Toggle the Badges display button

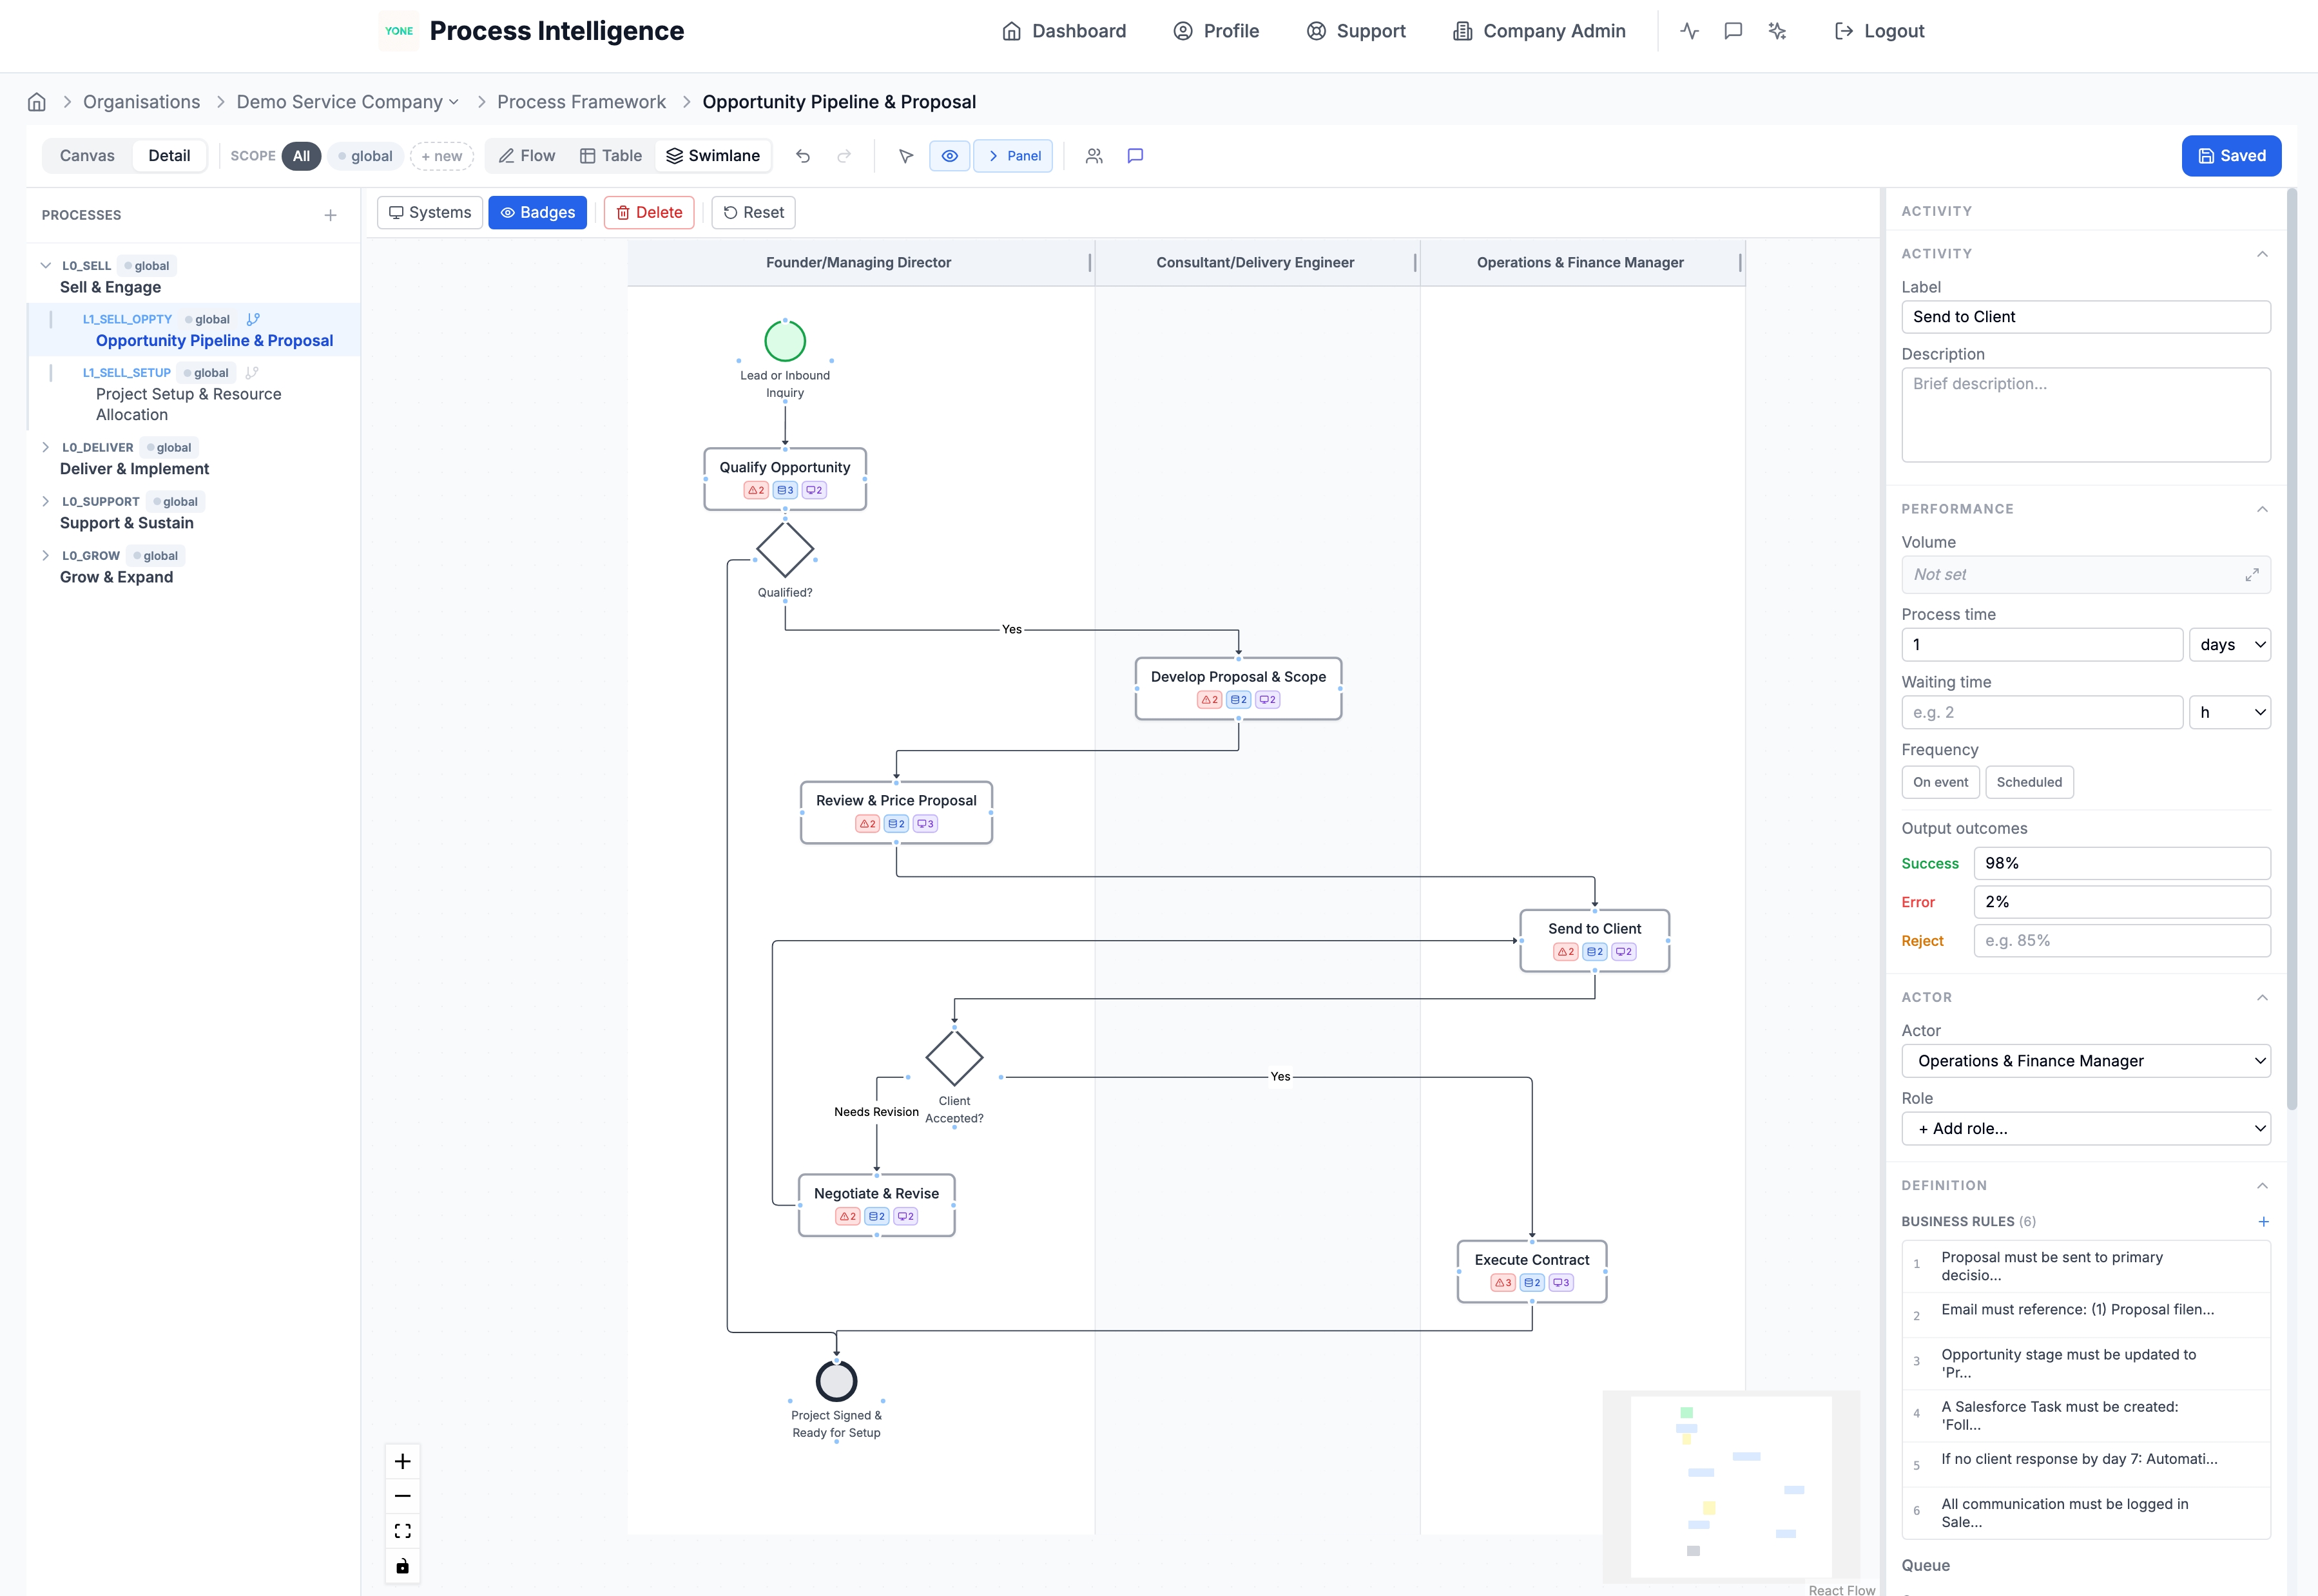click(x=538, y=212)
